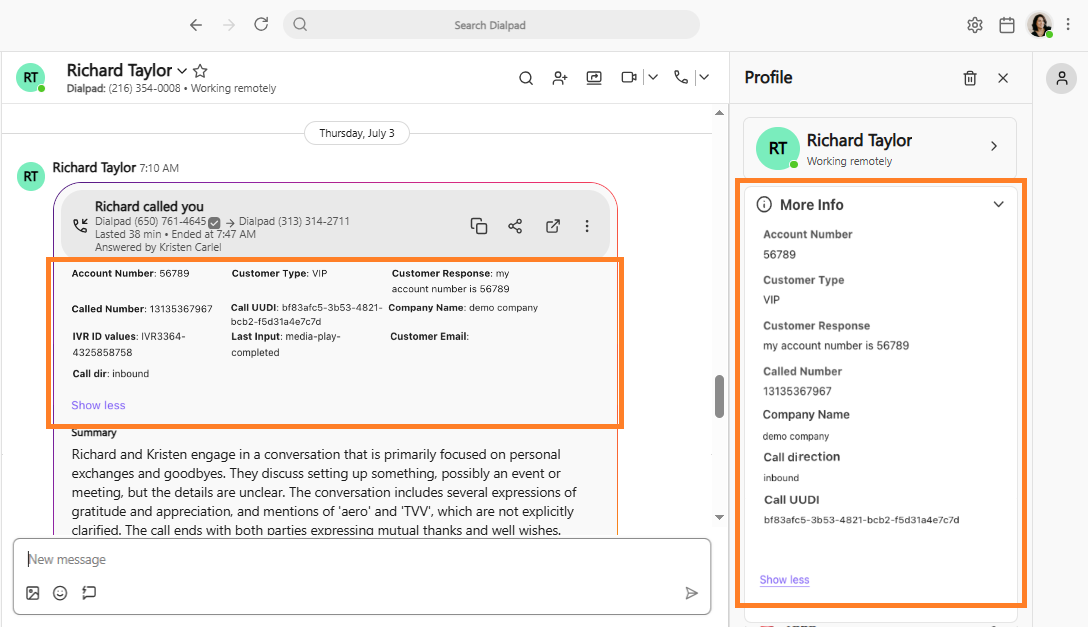Attach an image to message
Viewport: 1091px width, 627px height.
click(33, 593)
